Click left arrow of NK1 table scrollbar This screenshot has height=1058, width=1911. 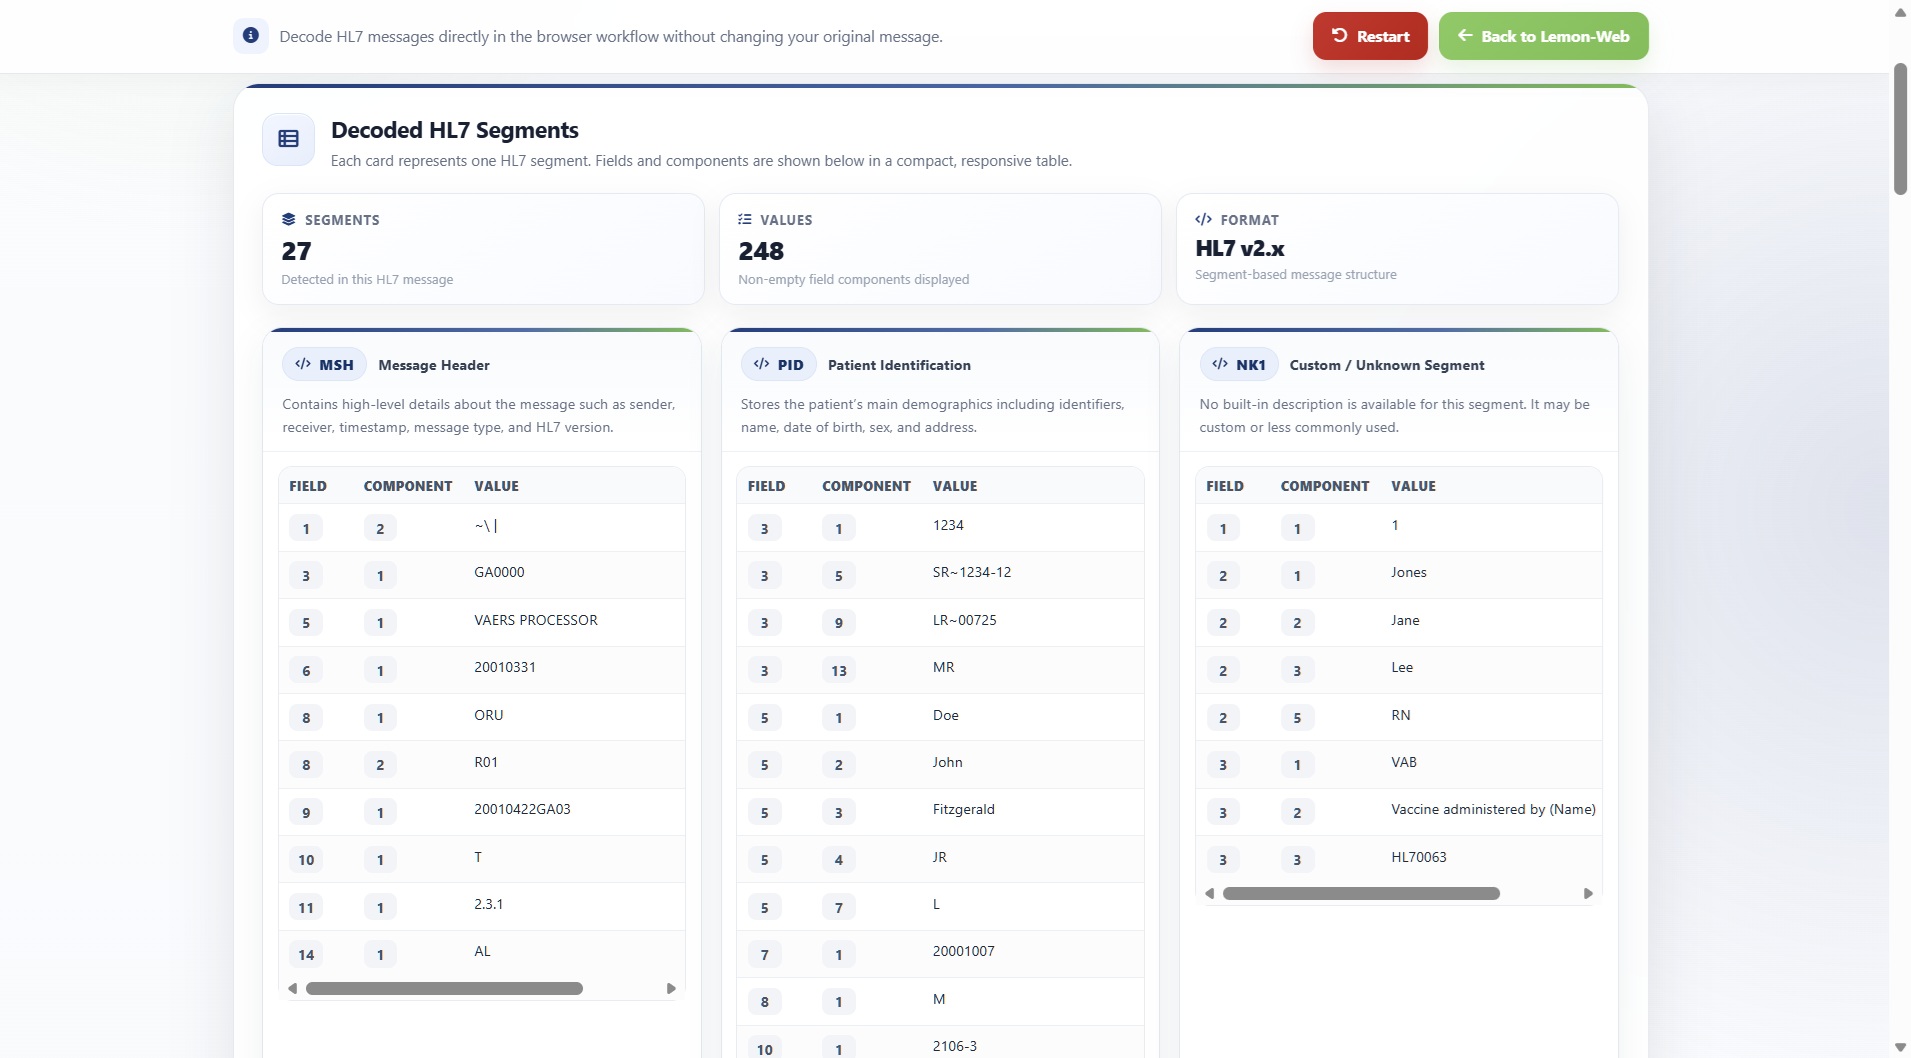tap(1210, 894)
